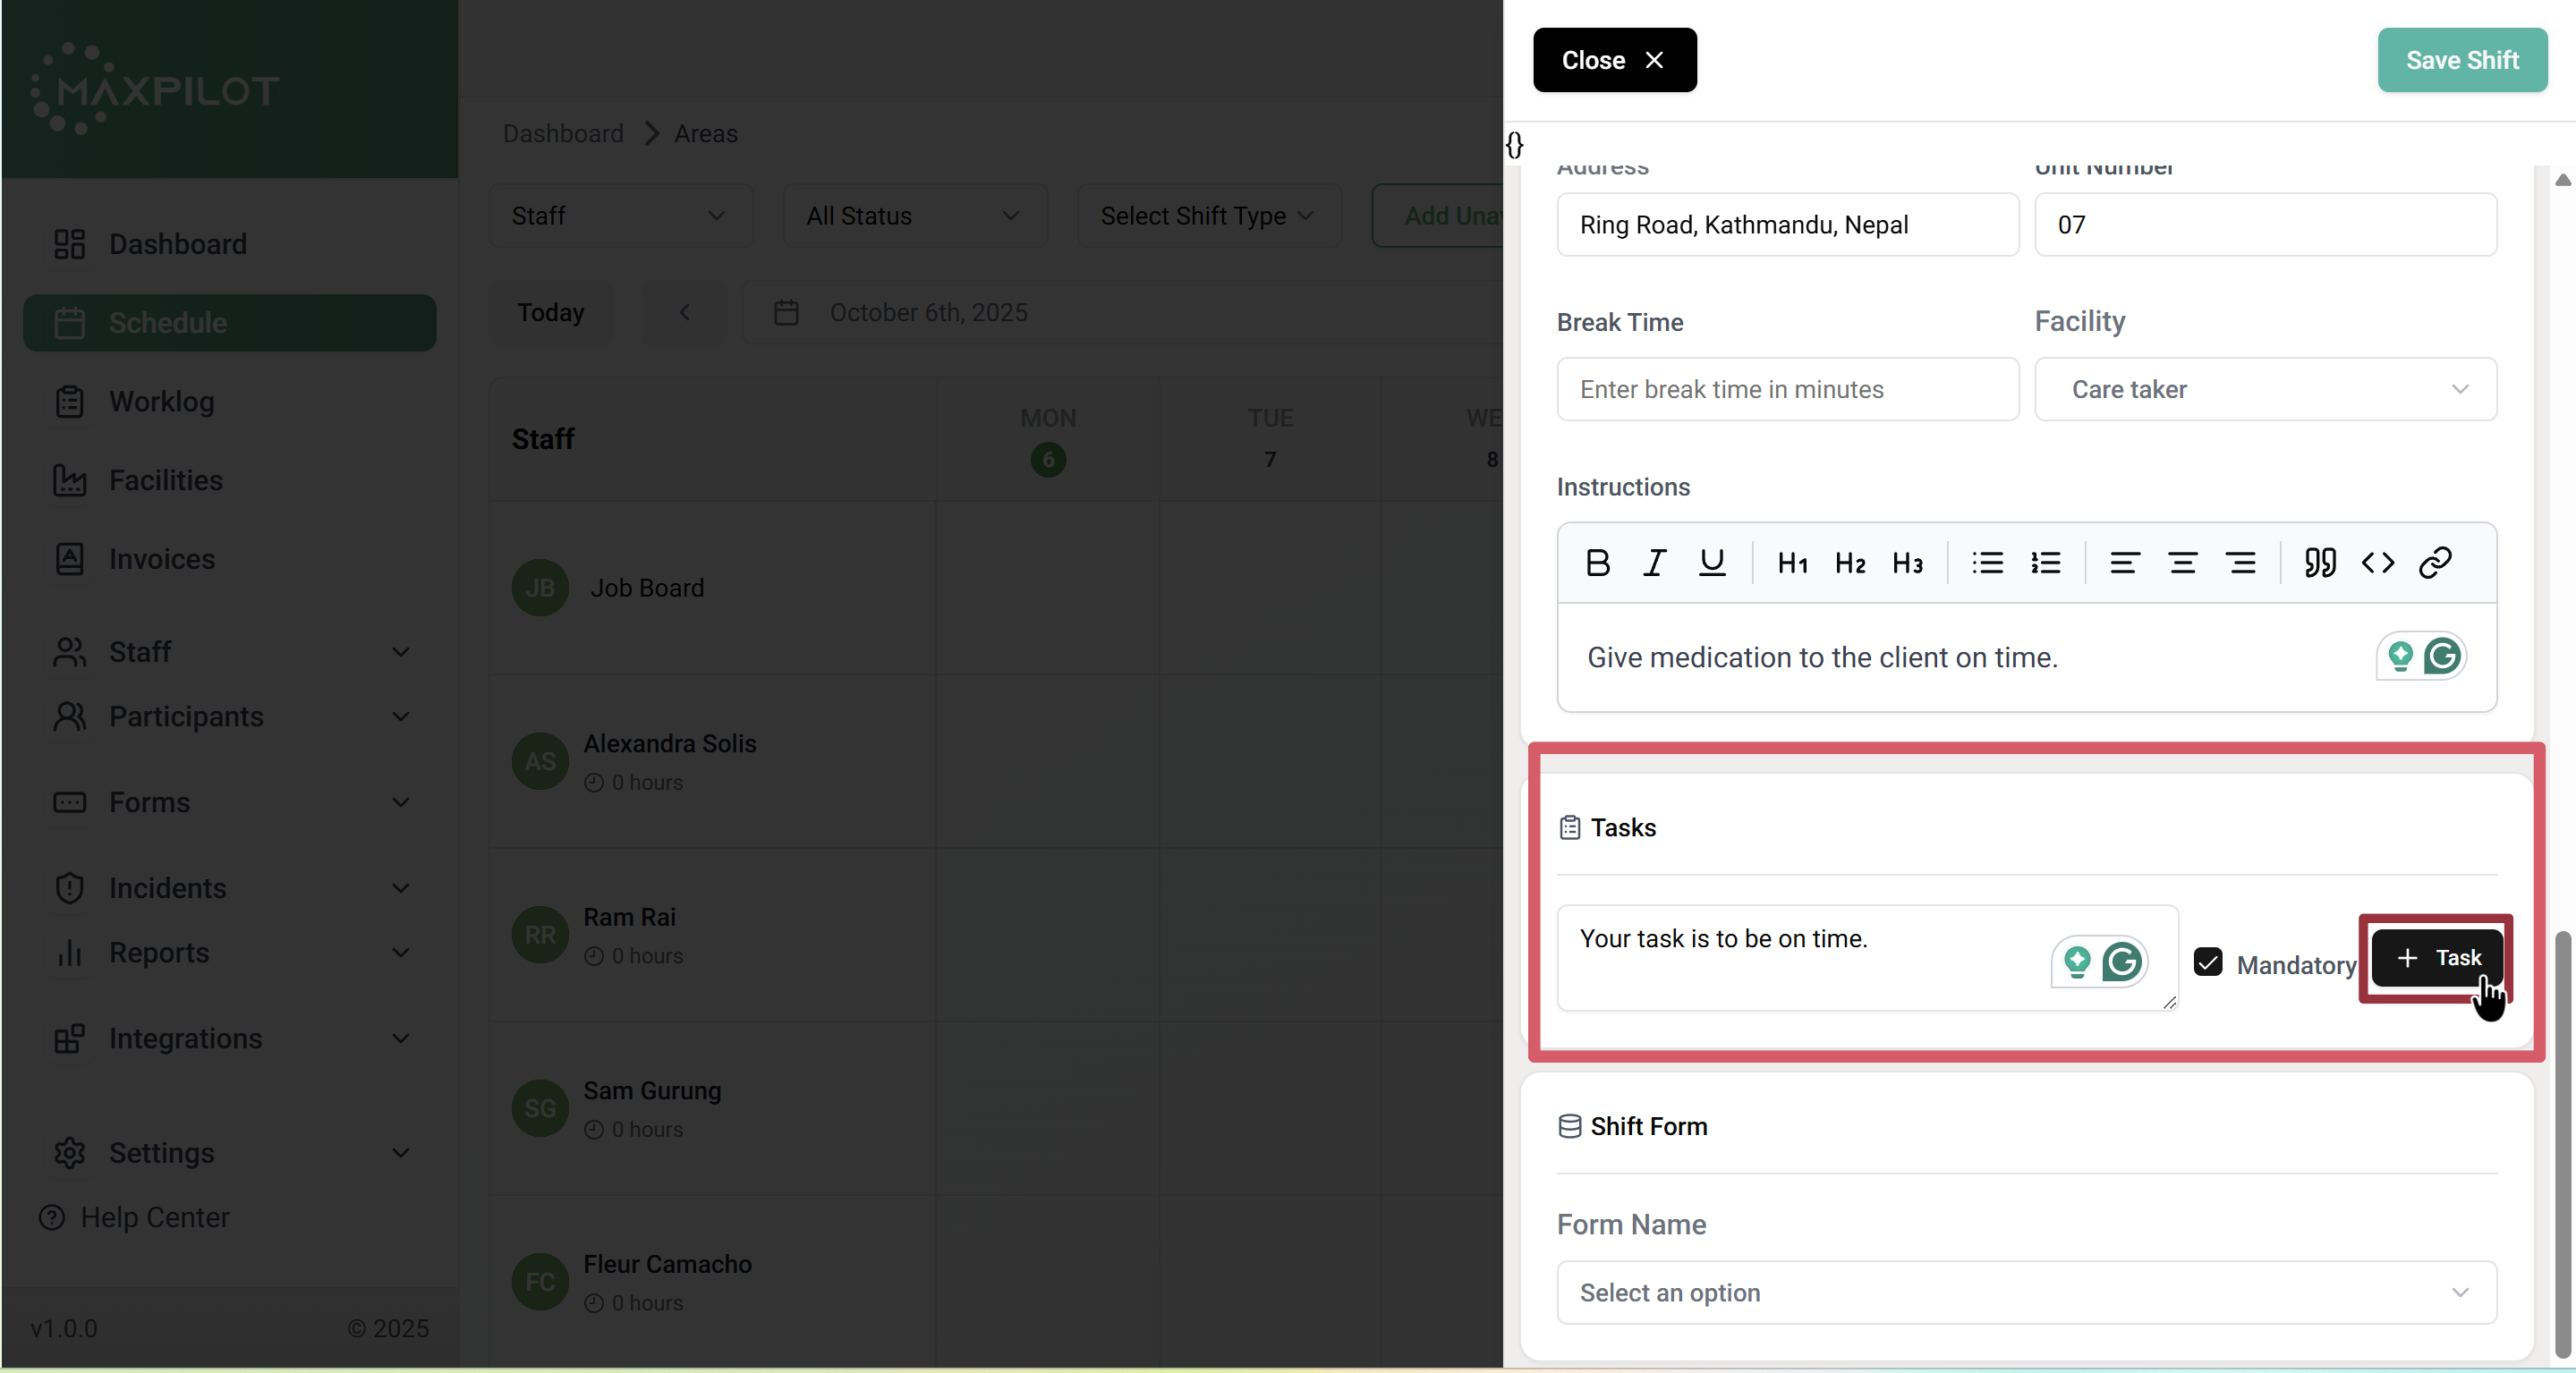Toggle bold formatting in Instructions editor

pos(1597,563)
